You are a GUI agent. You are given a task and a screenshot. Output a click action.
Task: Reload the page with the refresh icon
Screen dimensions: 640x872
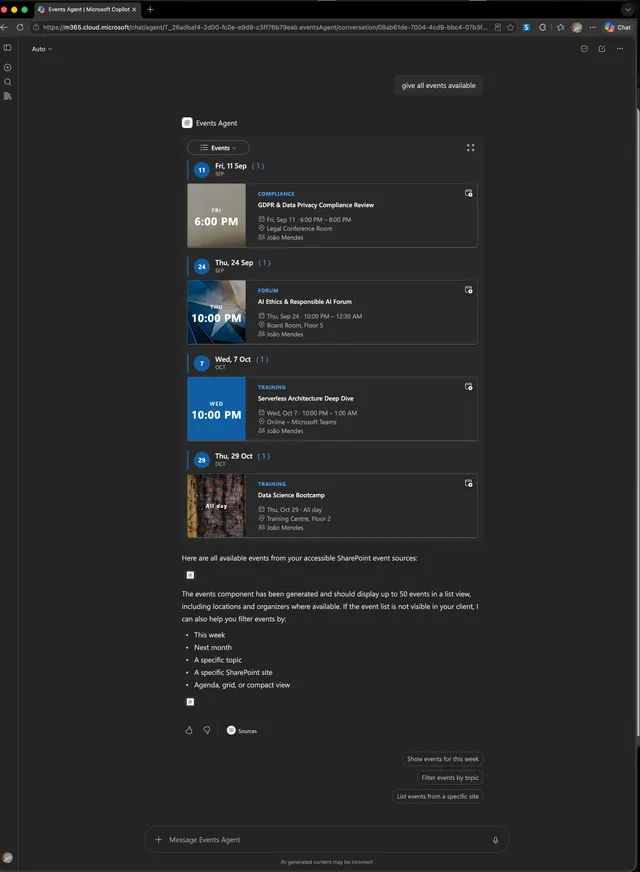[x=20, y=27]
